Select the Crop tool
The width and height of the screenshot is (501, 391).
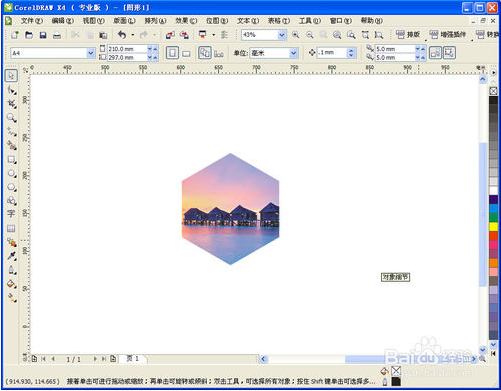tap(12, 104)
